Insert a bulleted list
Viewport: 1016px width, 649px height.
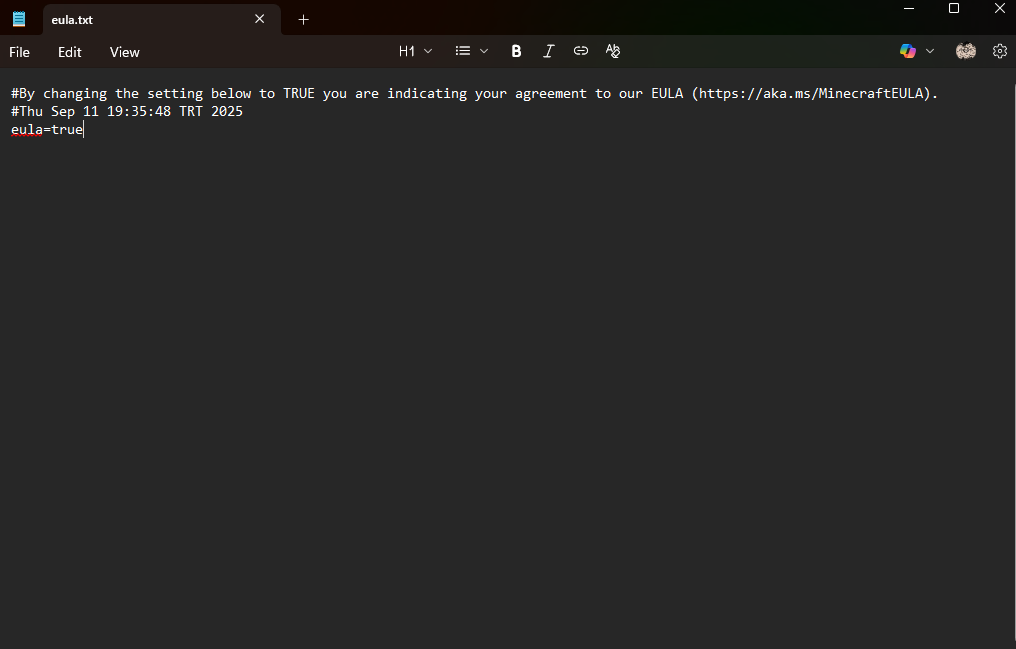tap(463, 51)
